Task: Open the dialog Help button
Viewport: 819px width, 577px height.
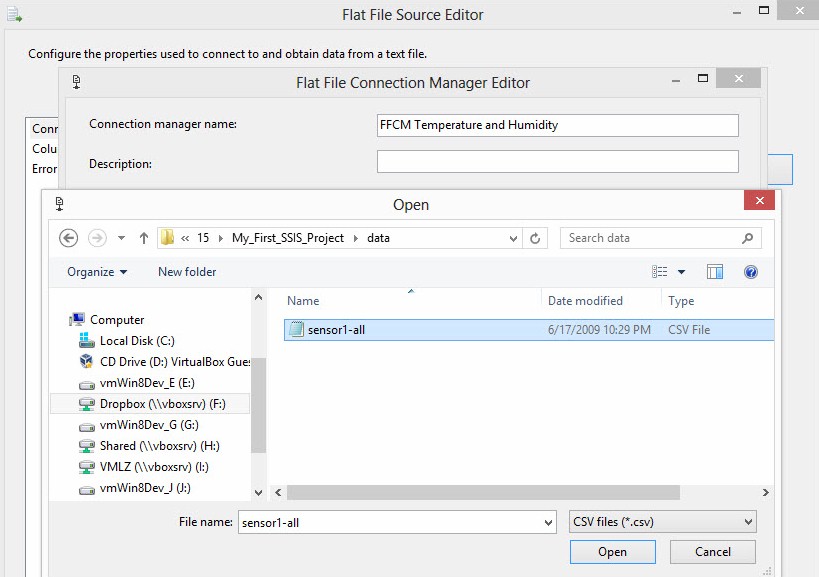Action: pos(751,272)
